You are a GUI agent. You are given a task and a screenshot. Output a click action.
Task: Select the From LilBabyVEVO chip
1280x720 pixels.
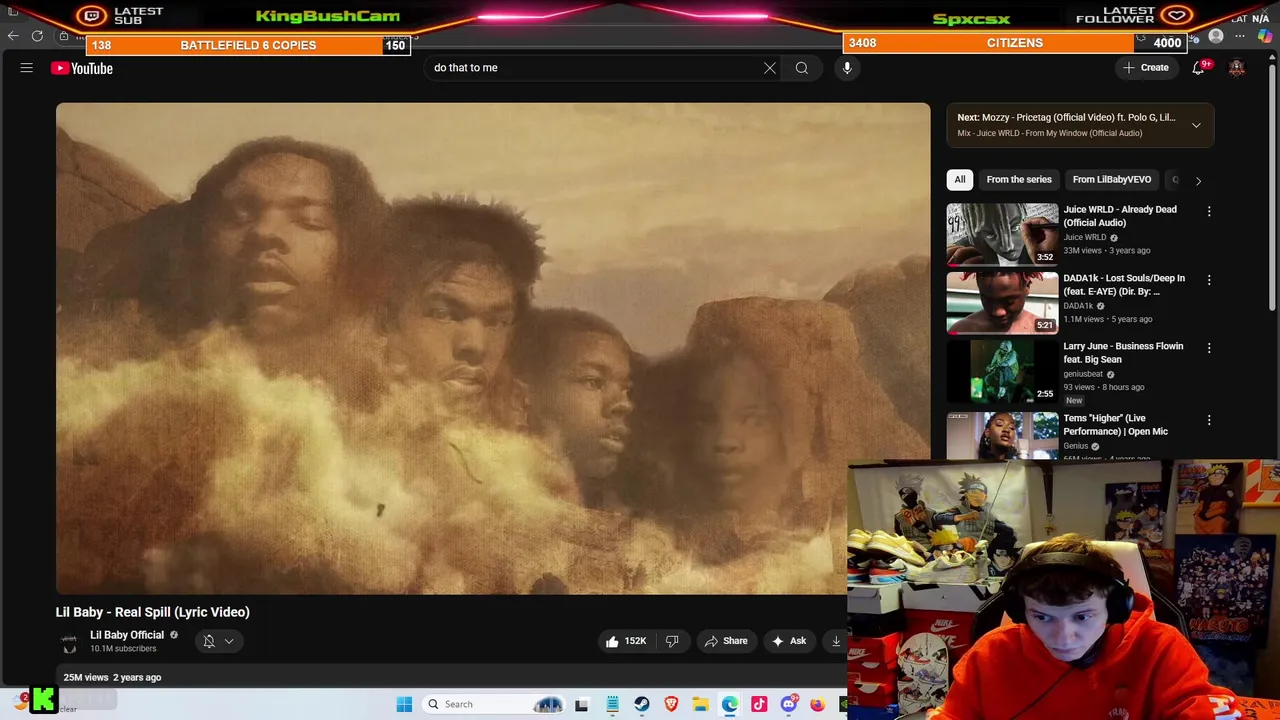1112,180
